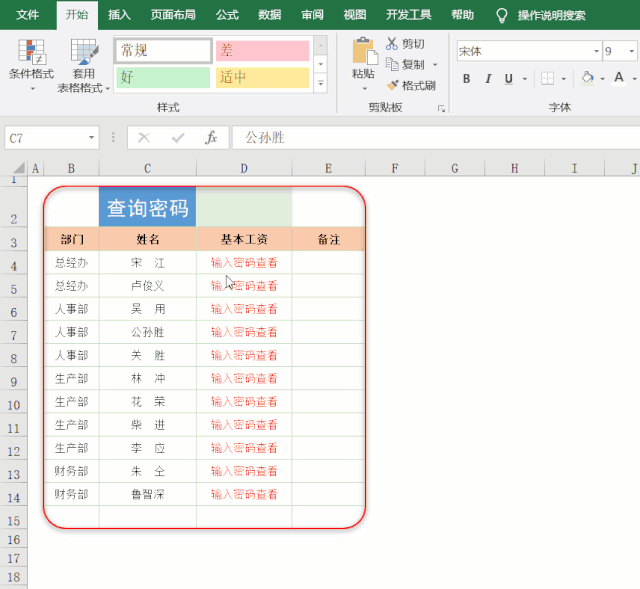This screenshot has width=640, height=589.
Task: Select the 财务部 cell in 朱仝's row
Action: coord(71,471)
